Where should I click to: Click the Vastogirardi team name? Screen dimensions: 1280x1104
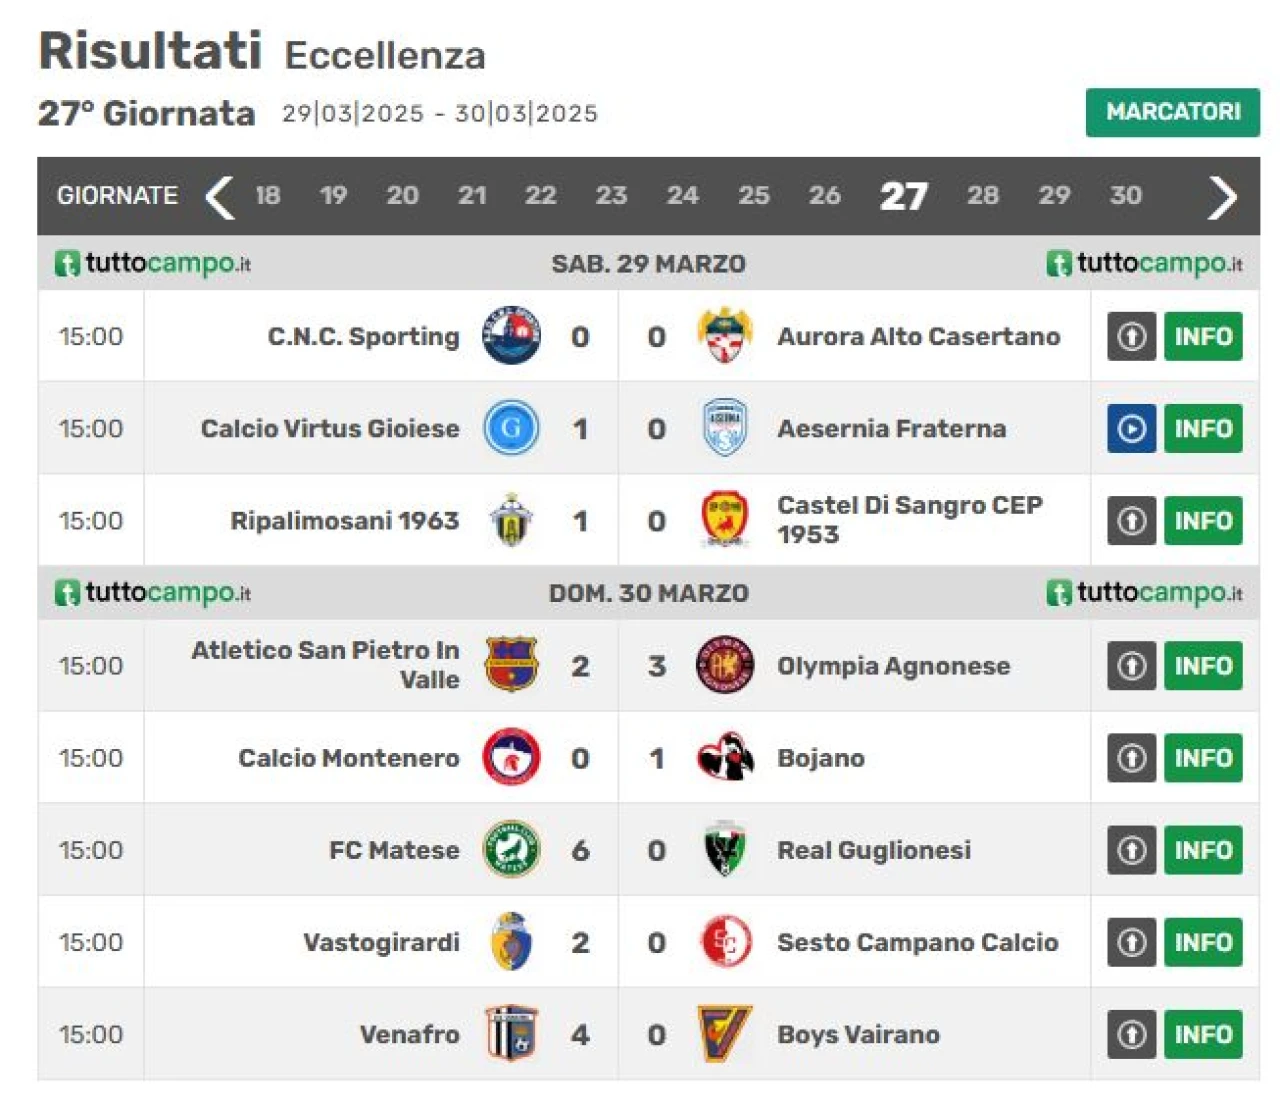(x=381, y=942)
